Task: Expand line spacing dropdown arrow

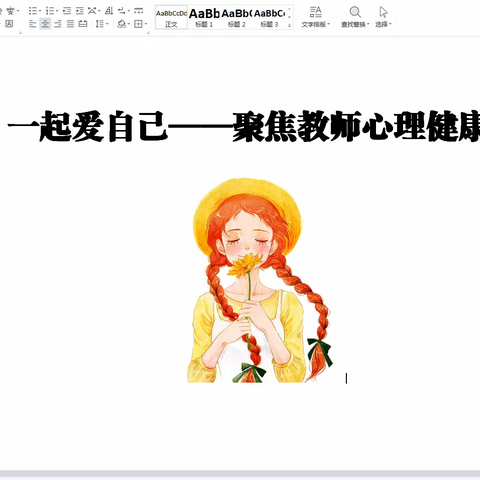Action: pyautogui.click(x=107, y=24)
